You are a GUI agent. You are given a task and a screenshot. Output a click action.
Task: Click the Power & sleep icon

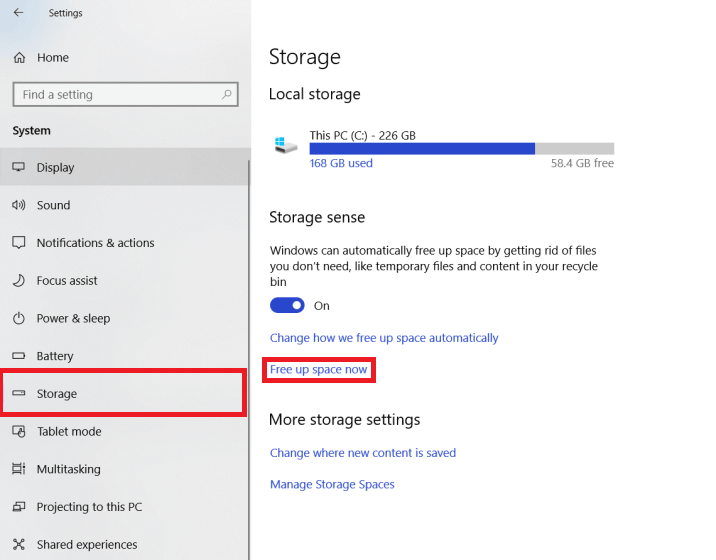[x=19, y=318]
